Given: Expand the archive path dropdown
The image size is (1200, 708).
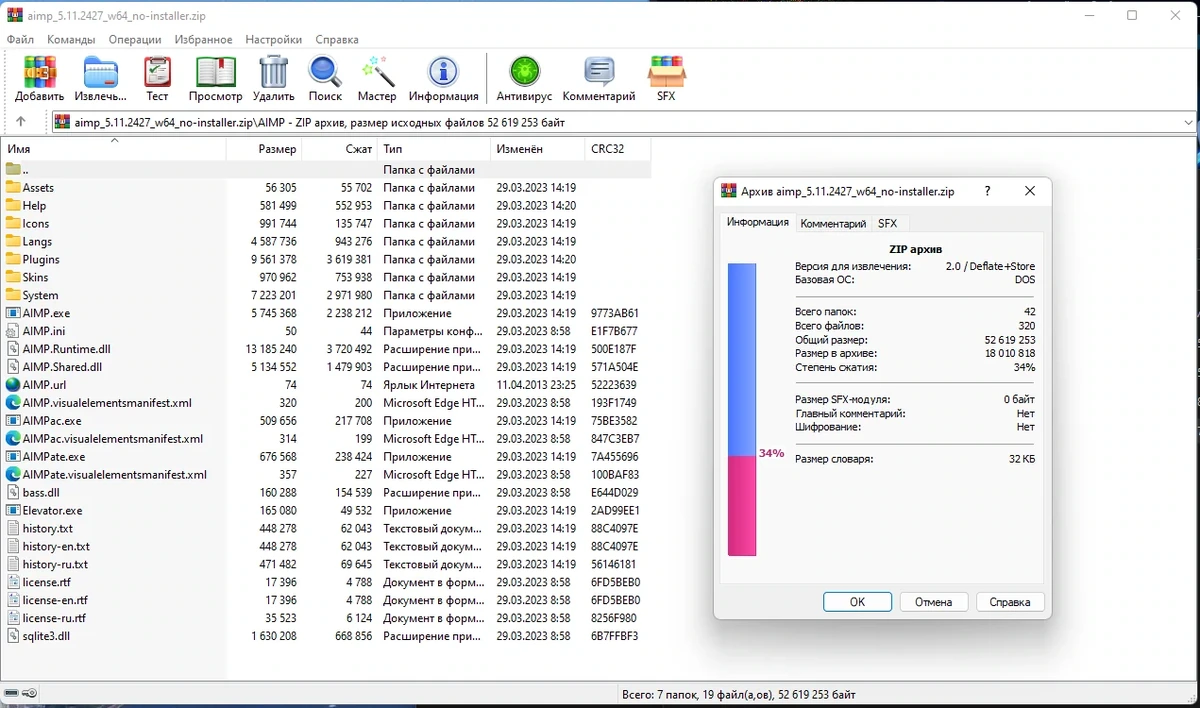Looking at the screenshot, I should pos(1187,122).
